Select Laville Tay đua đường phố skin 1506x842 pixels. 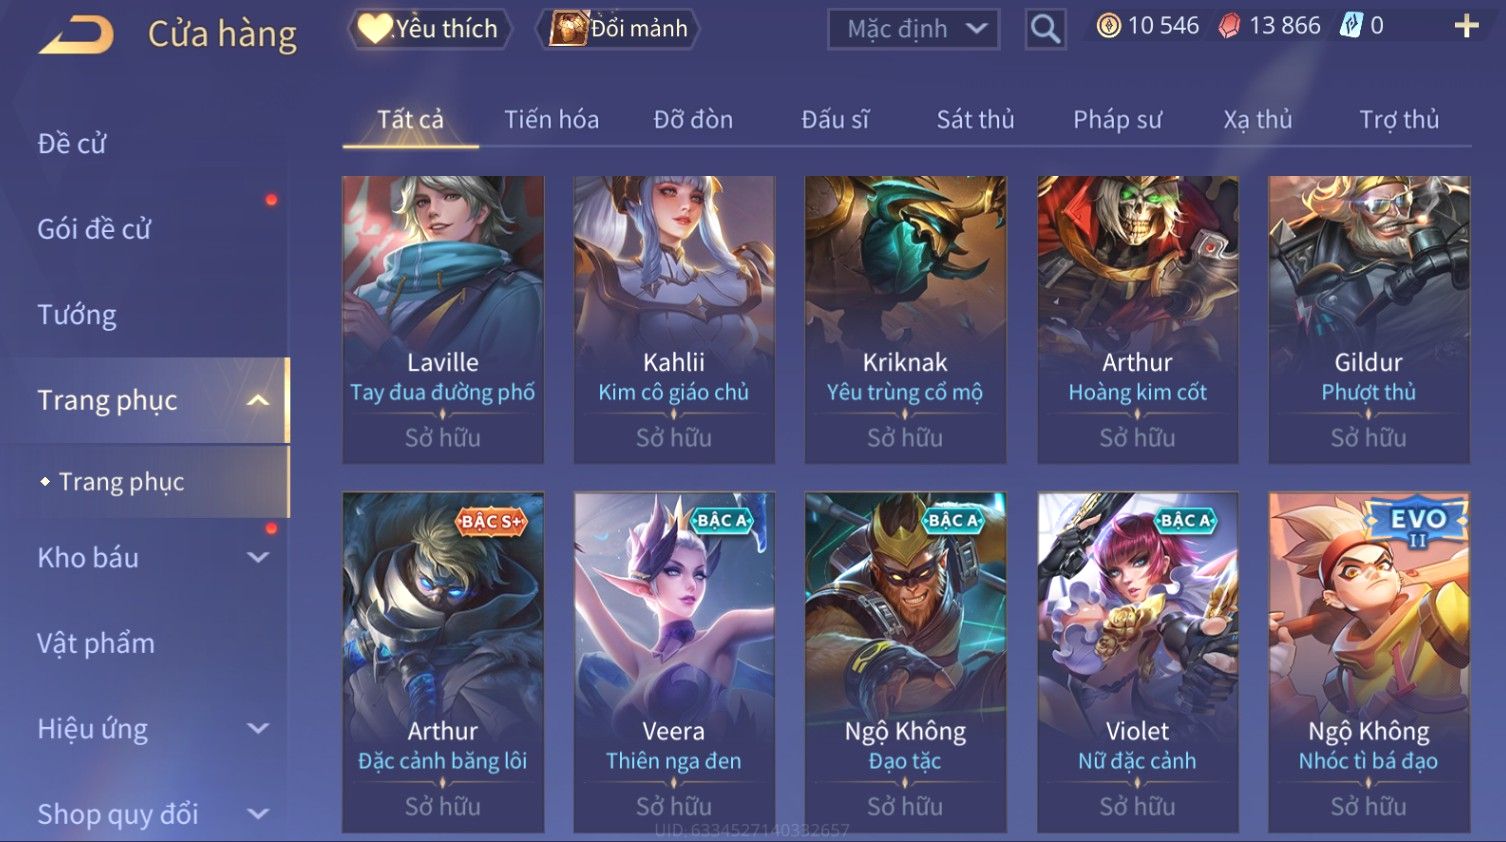click(x=443, y=320)
